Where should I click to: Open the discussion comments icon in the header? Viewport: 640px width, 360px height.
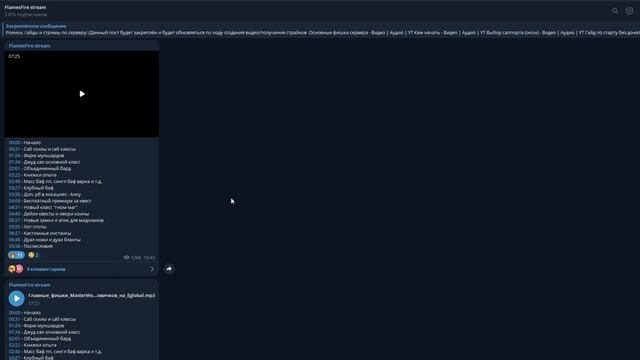629,11
